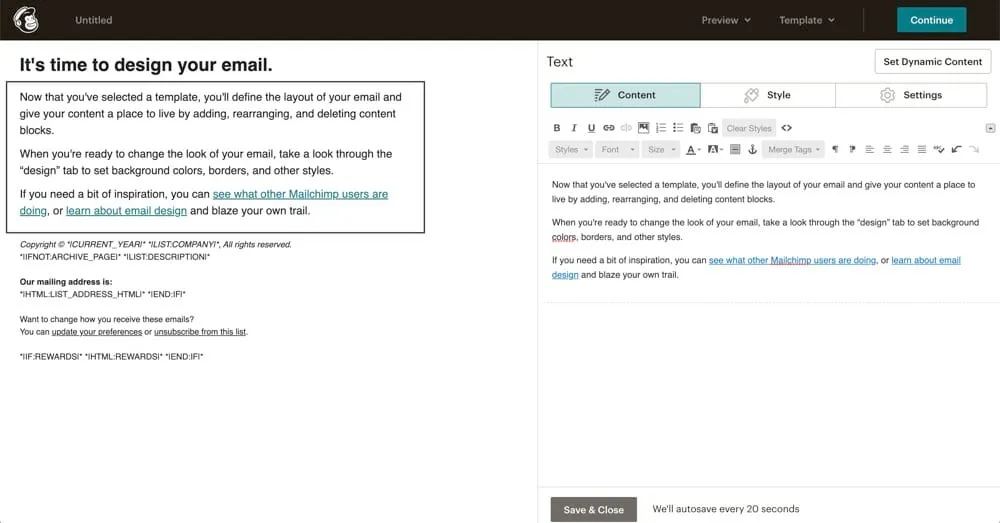Image resolution: width=1000 pixels, height=523 pixels.
Task: Click the undo arrow icon
Action: tap(956, 149)
